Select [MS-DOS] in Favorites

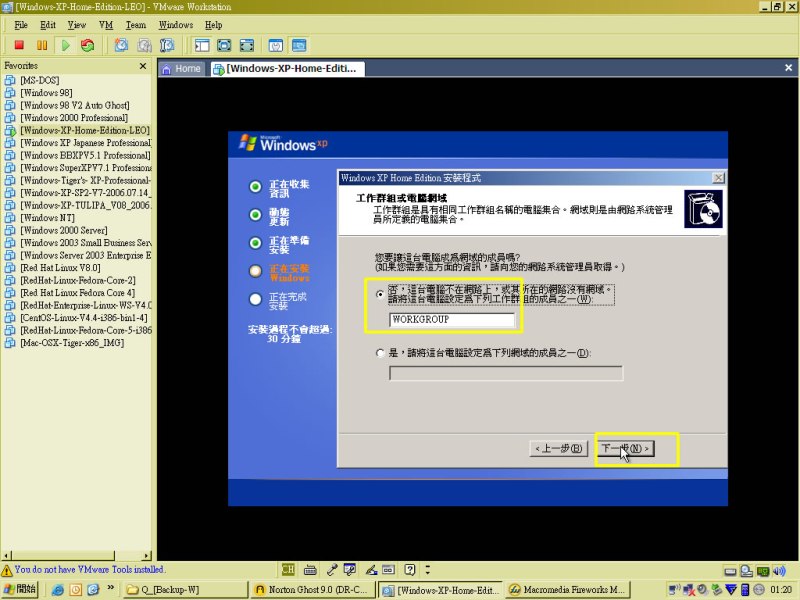[x=40, y=80]
